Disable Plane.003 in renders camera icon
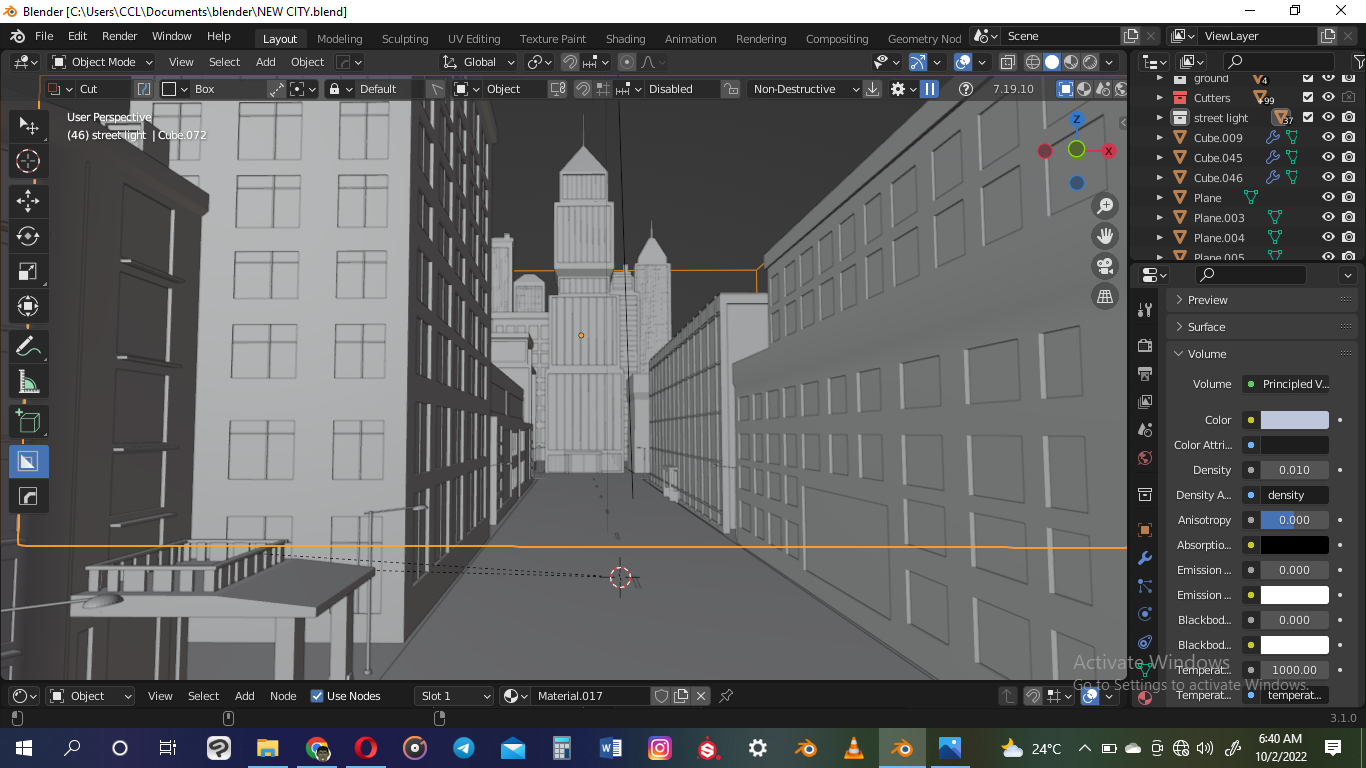 1348,218
